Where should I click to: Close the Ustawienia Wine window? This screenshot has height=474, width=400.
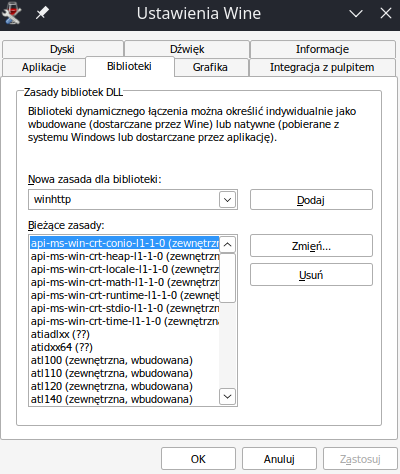(386, 14)
